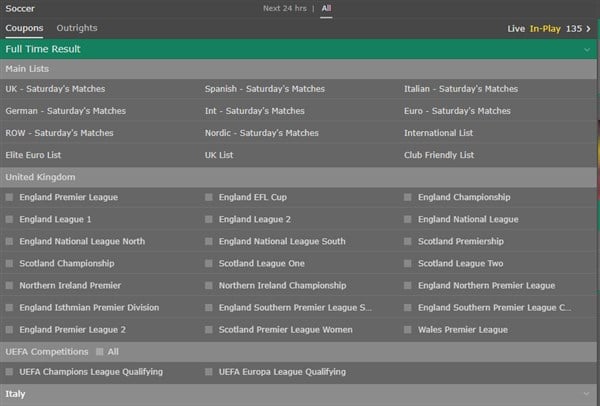Screen dimensions: 600x406
Task: Select Northern Ireland Championship text
Action: click(x=282, y=285)
